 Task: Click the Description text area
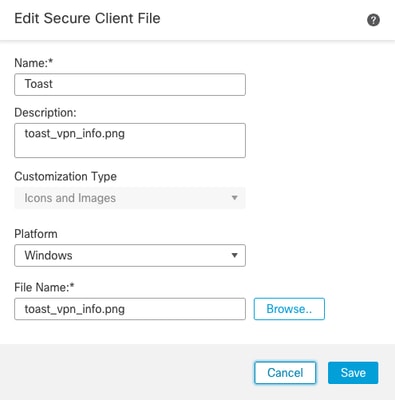[x=130, y=140]
